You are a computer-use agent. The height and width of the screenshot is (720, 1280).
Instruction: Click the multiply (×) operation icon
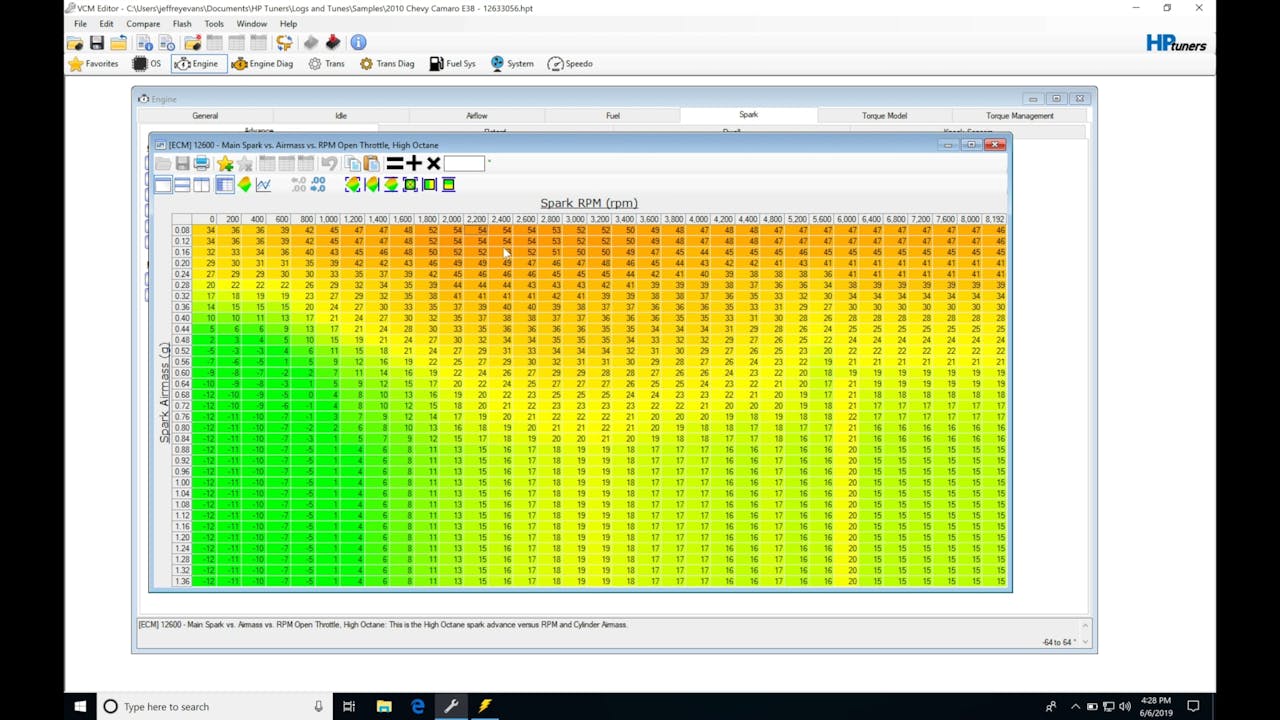click(433, 163)
